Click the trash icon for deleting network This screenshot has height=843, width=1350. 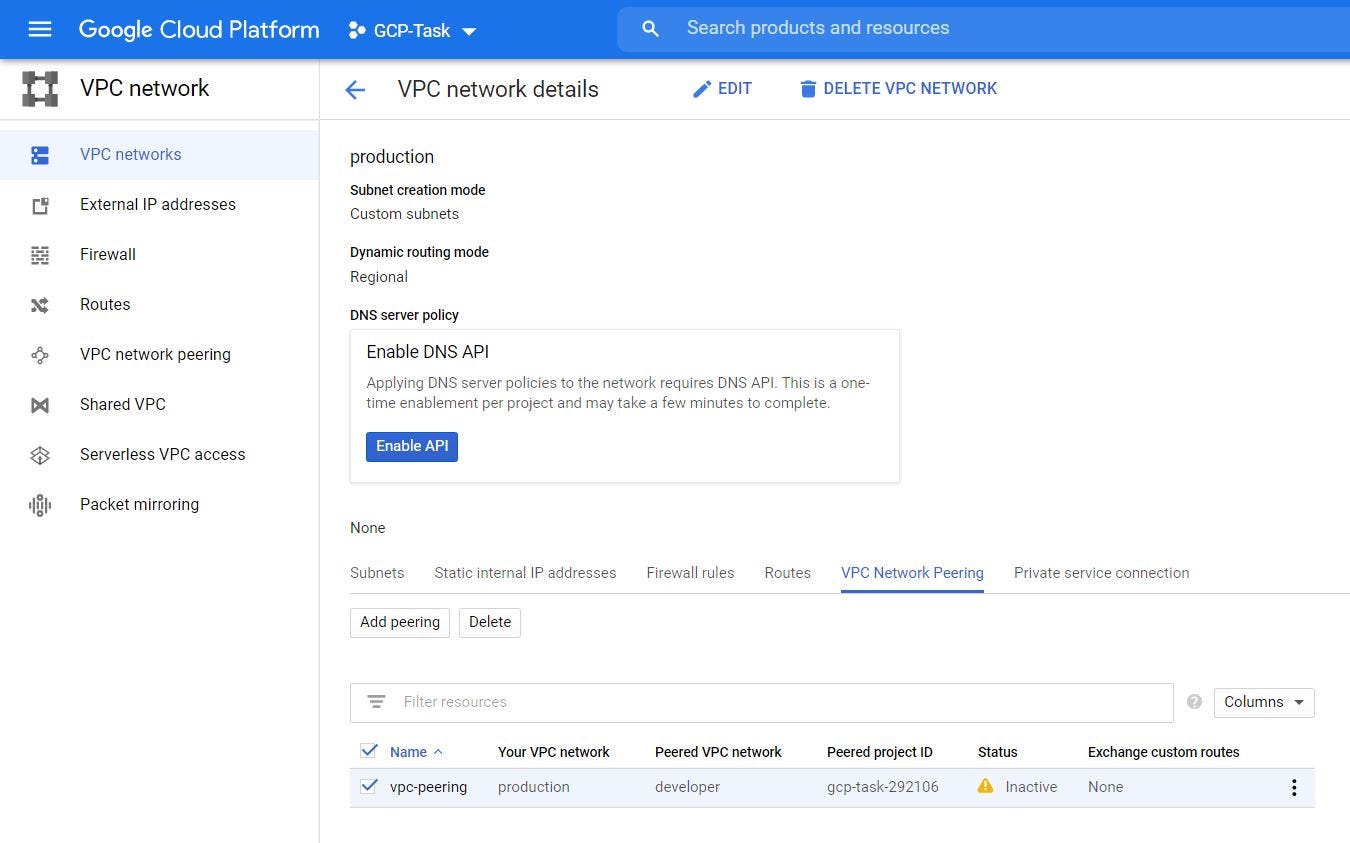coord(808,89)
